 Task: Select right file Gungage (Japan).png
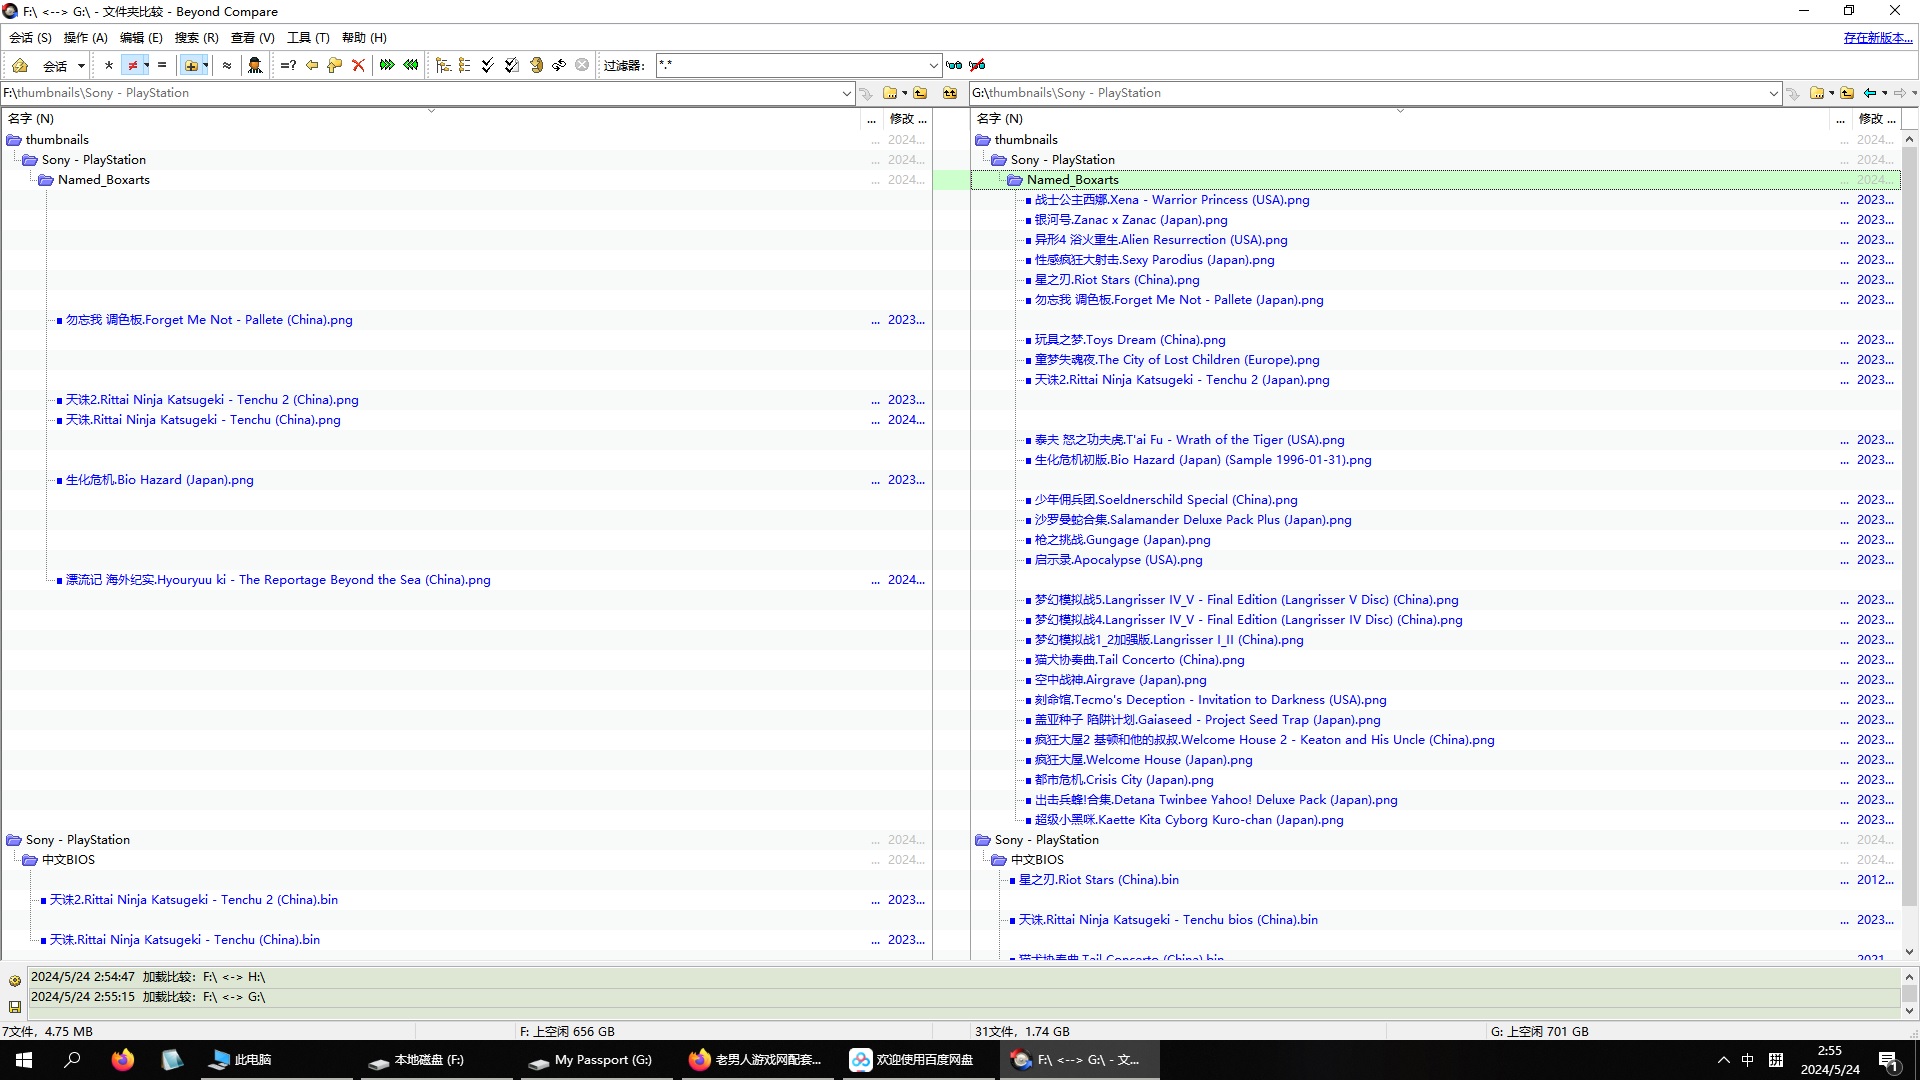tap(1122, 540)
